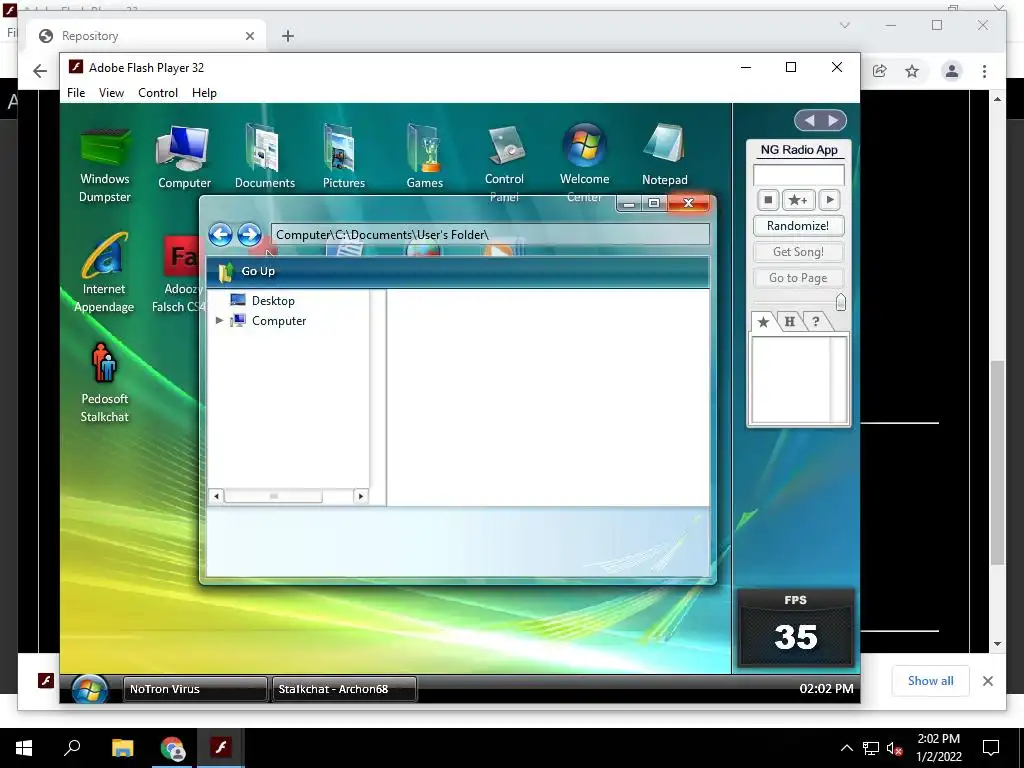This screenshot has height=768, width=1024.
Task: Click the browser back arrow
Action: point(40,71)
